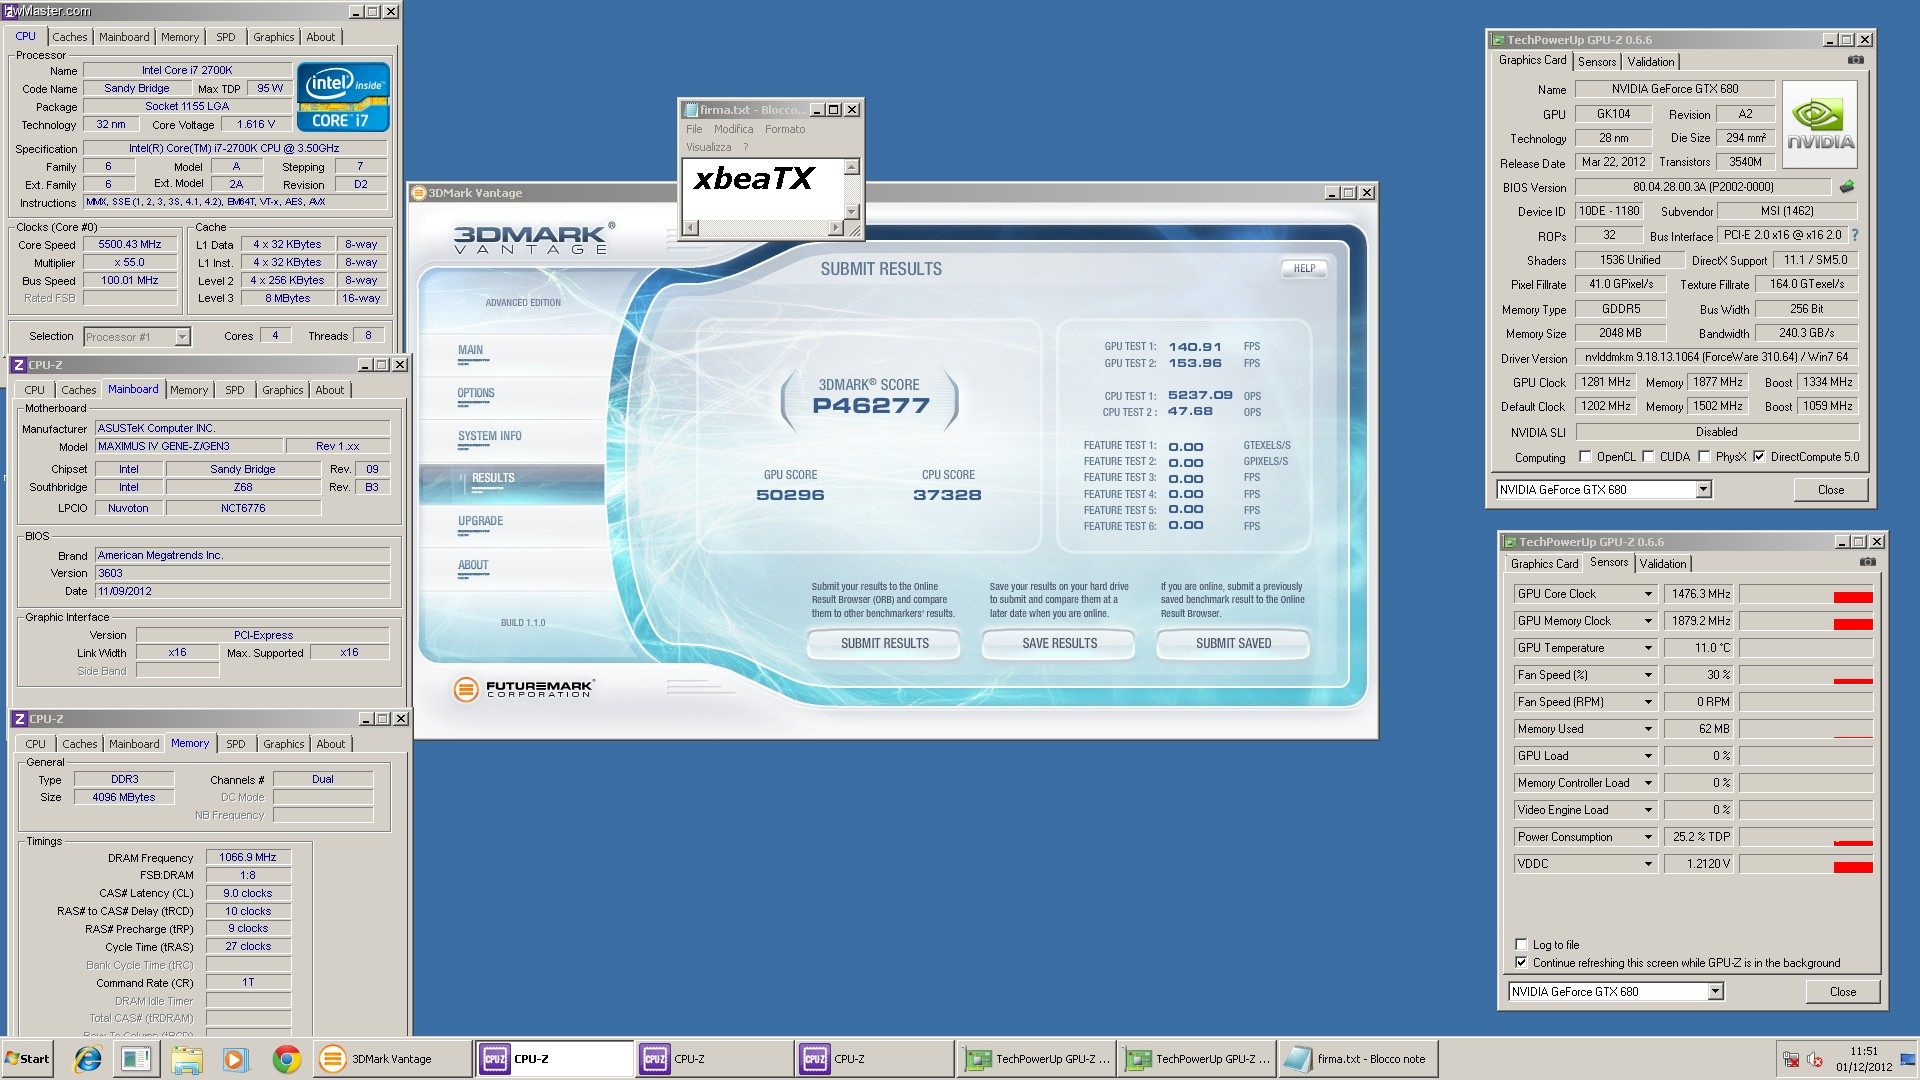Open the GPU Memory Clock sensor dropdown
The height and width of the screenshot is (1080, 1920).
(x=1648, y=621)
